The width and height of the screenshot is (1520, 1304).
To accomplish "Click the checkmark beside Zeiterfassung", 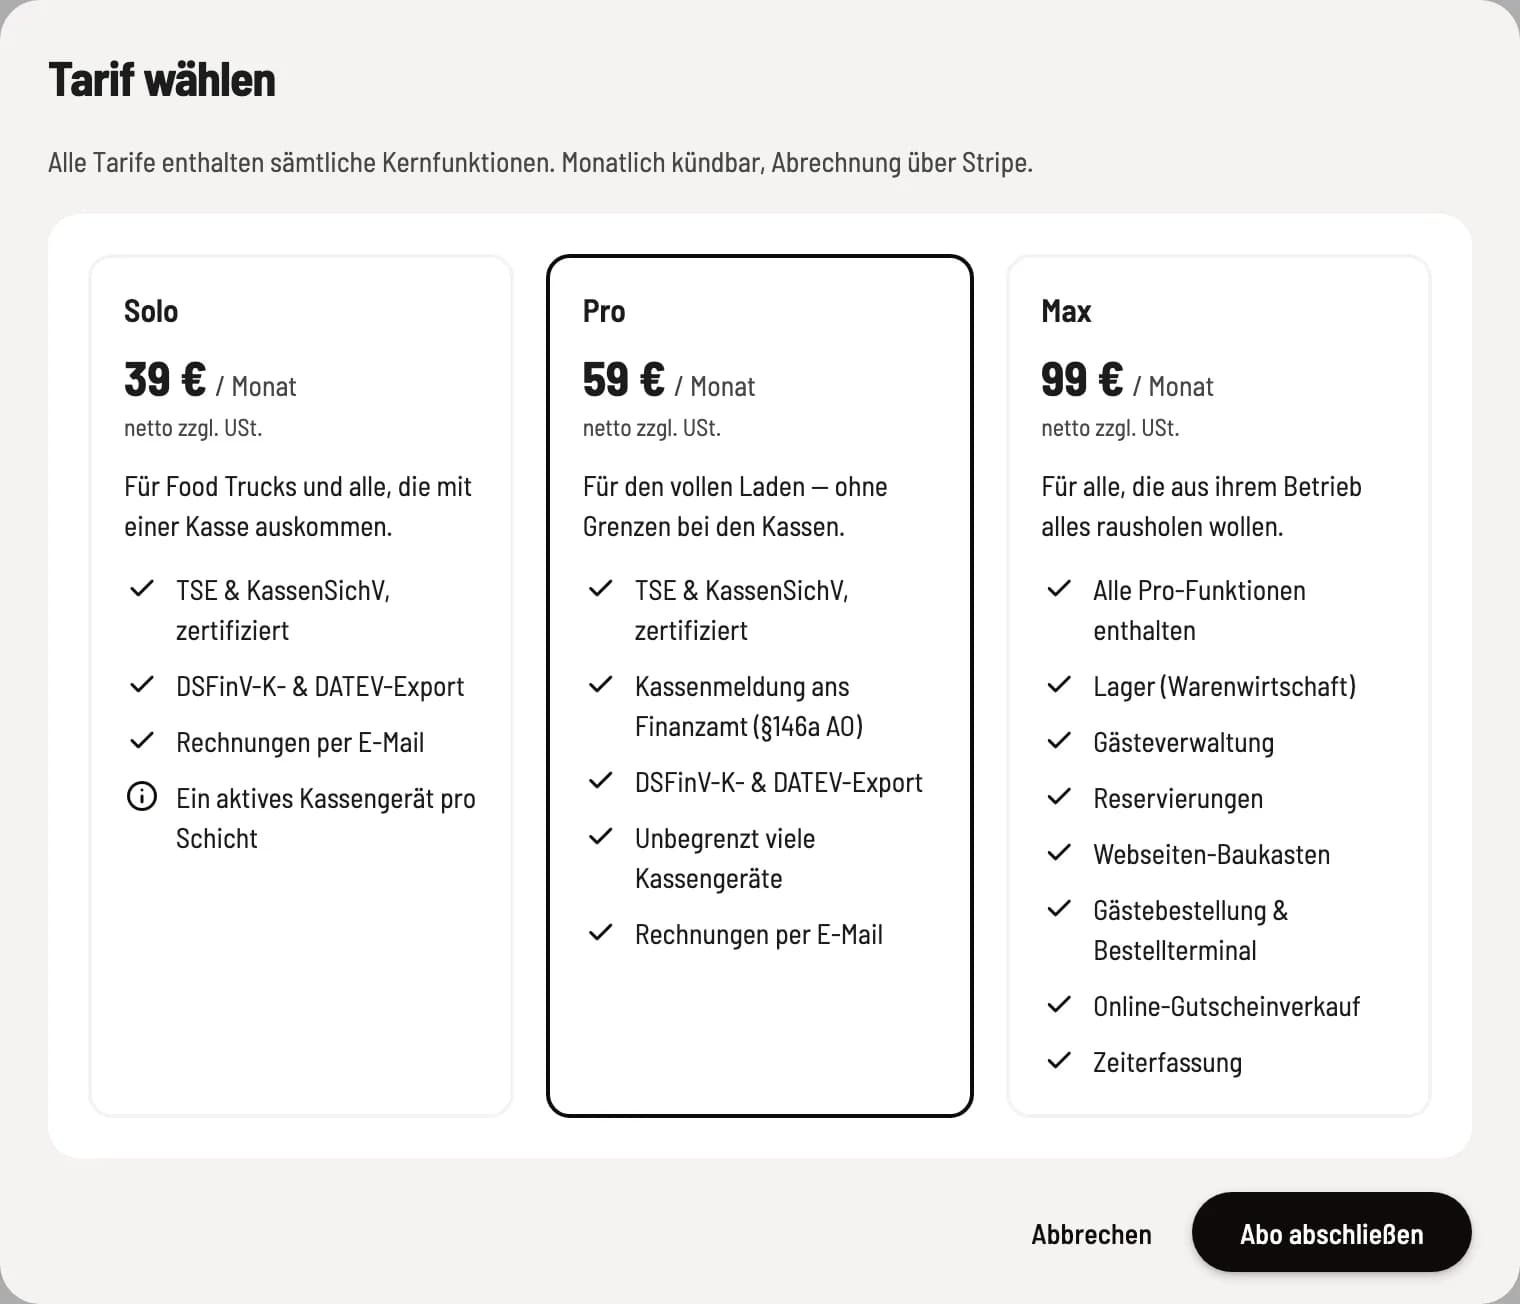I will [x=1059, y=1061].
